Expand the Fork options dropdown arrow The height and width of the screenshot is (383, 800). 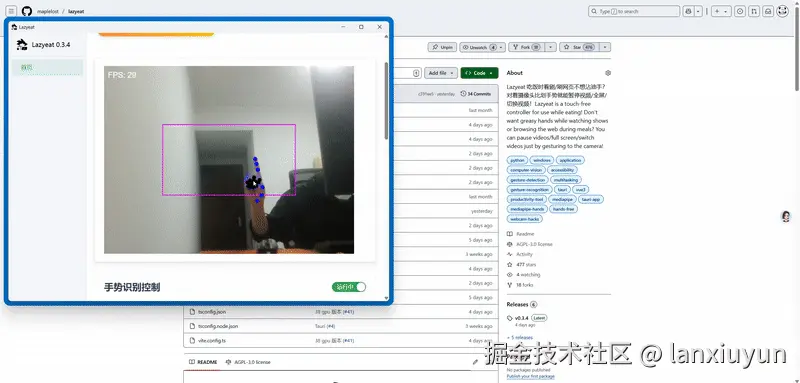[551, 47]
